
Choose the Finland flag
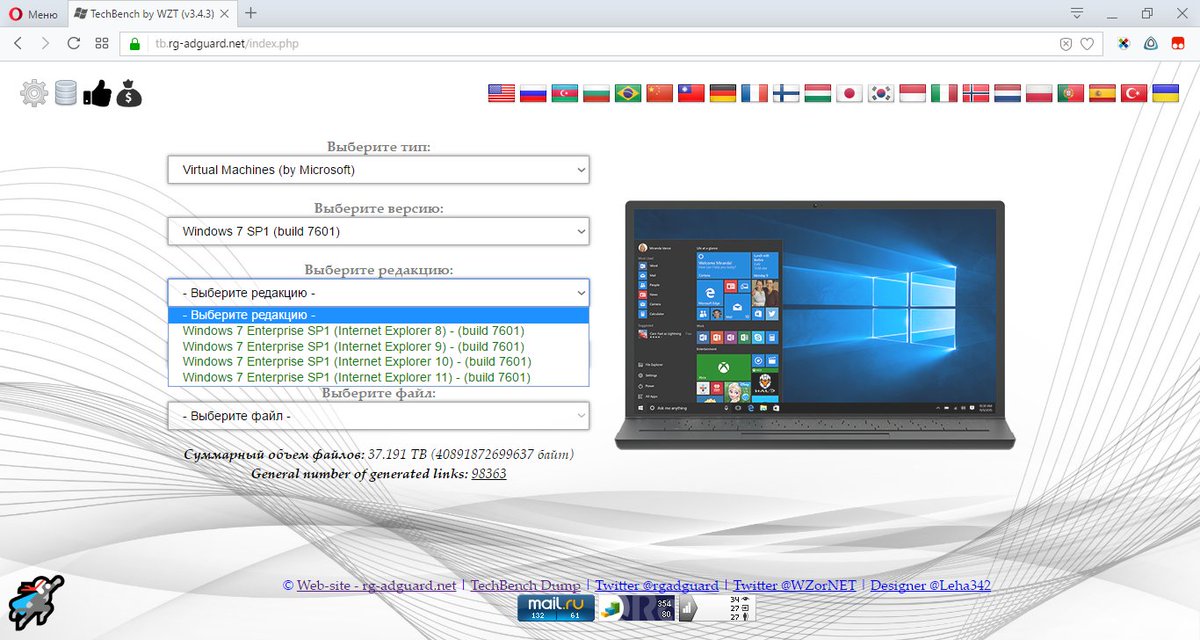coord(786,93)
